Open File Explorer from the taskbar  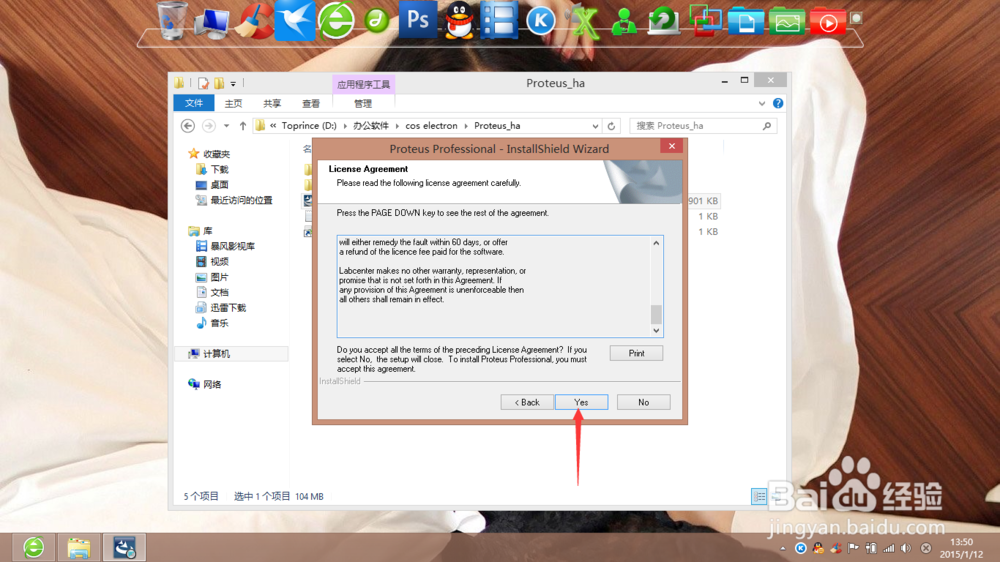79,547
